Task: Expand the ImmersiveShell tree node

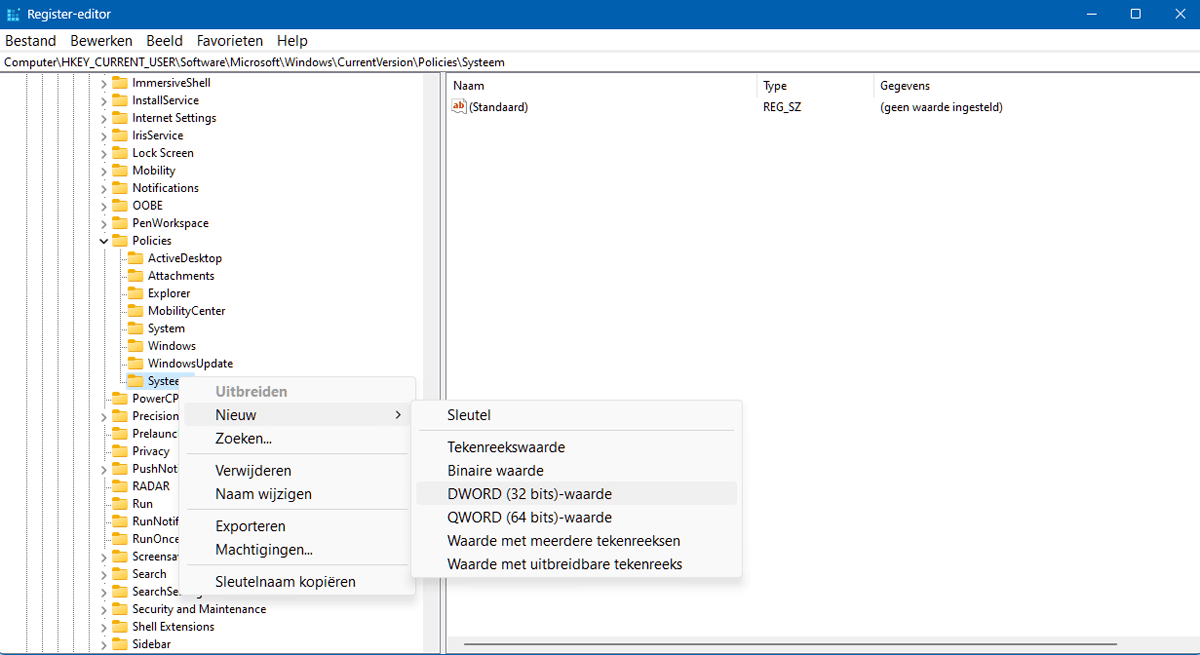Action: tap(104, 83)
